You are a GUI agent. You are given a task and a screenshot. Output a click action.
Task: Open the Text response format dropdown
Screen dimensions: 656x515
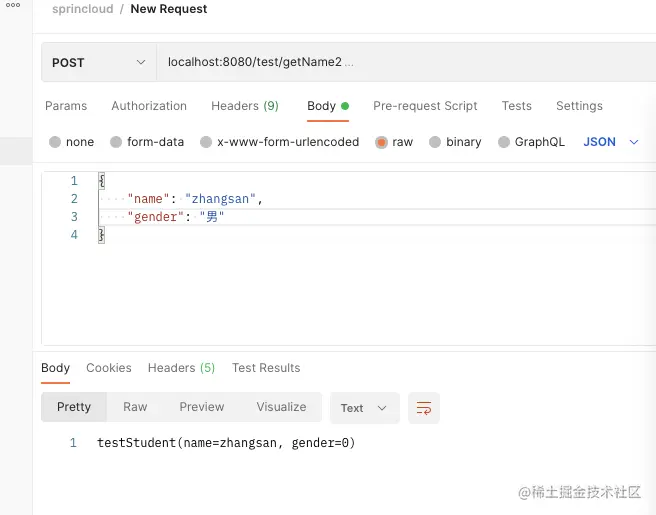click(364, 408)
